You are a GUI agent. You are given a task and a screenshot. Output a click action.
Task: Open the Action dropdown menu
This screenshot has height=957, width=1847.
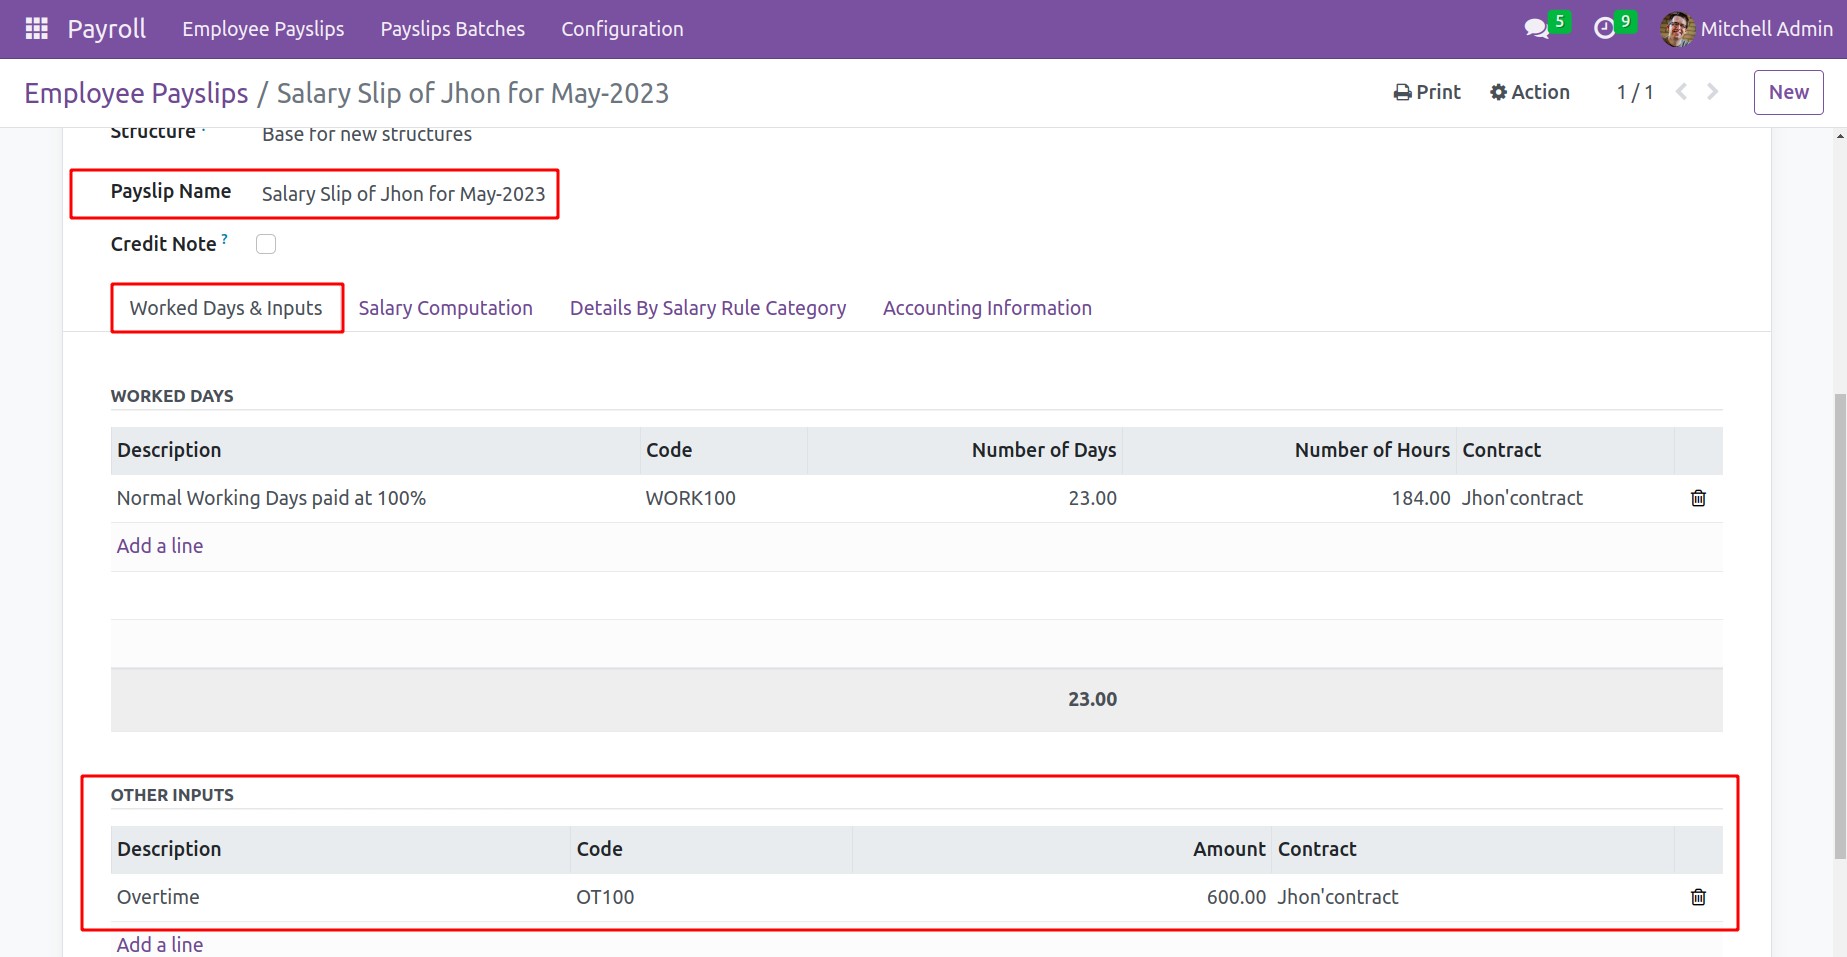click(x=1530, y=92)
